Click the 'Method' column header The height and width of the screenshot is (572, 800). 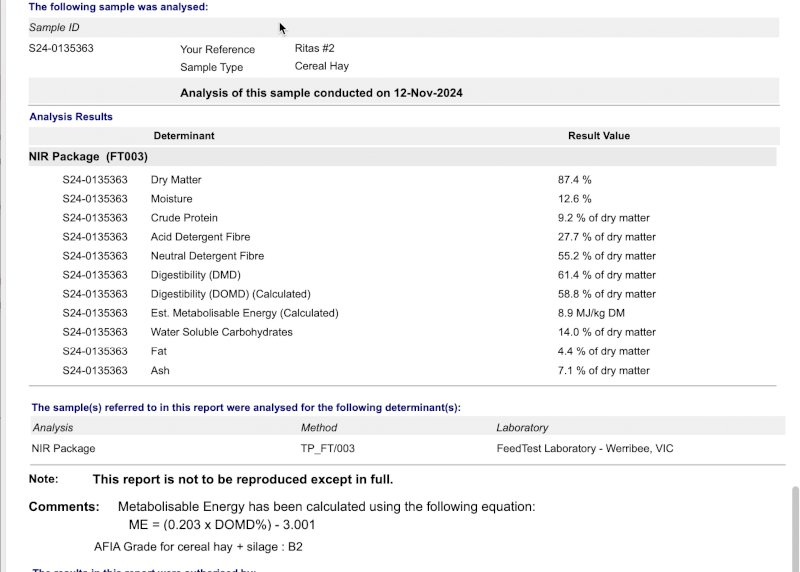[319, 428]
